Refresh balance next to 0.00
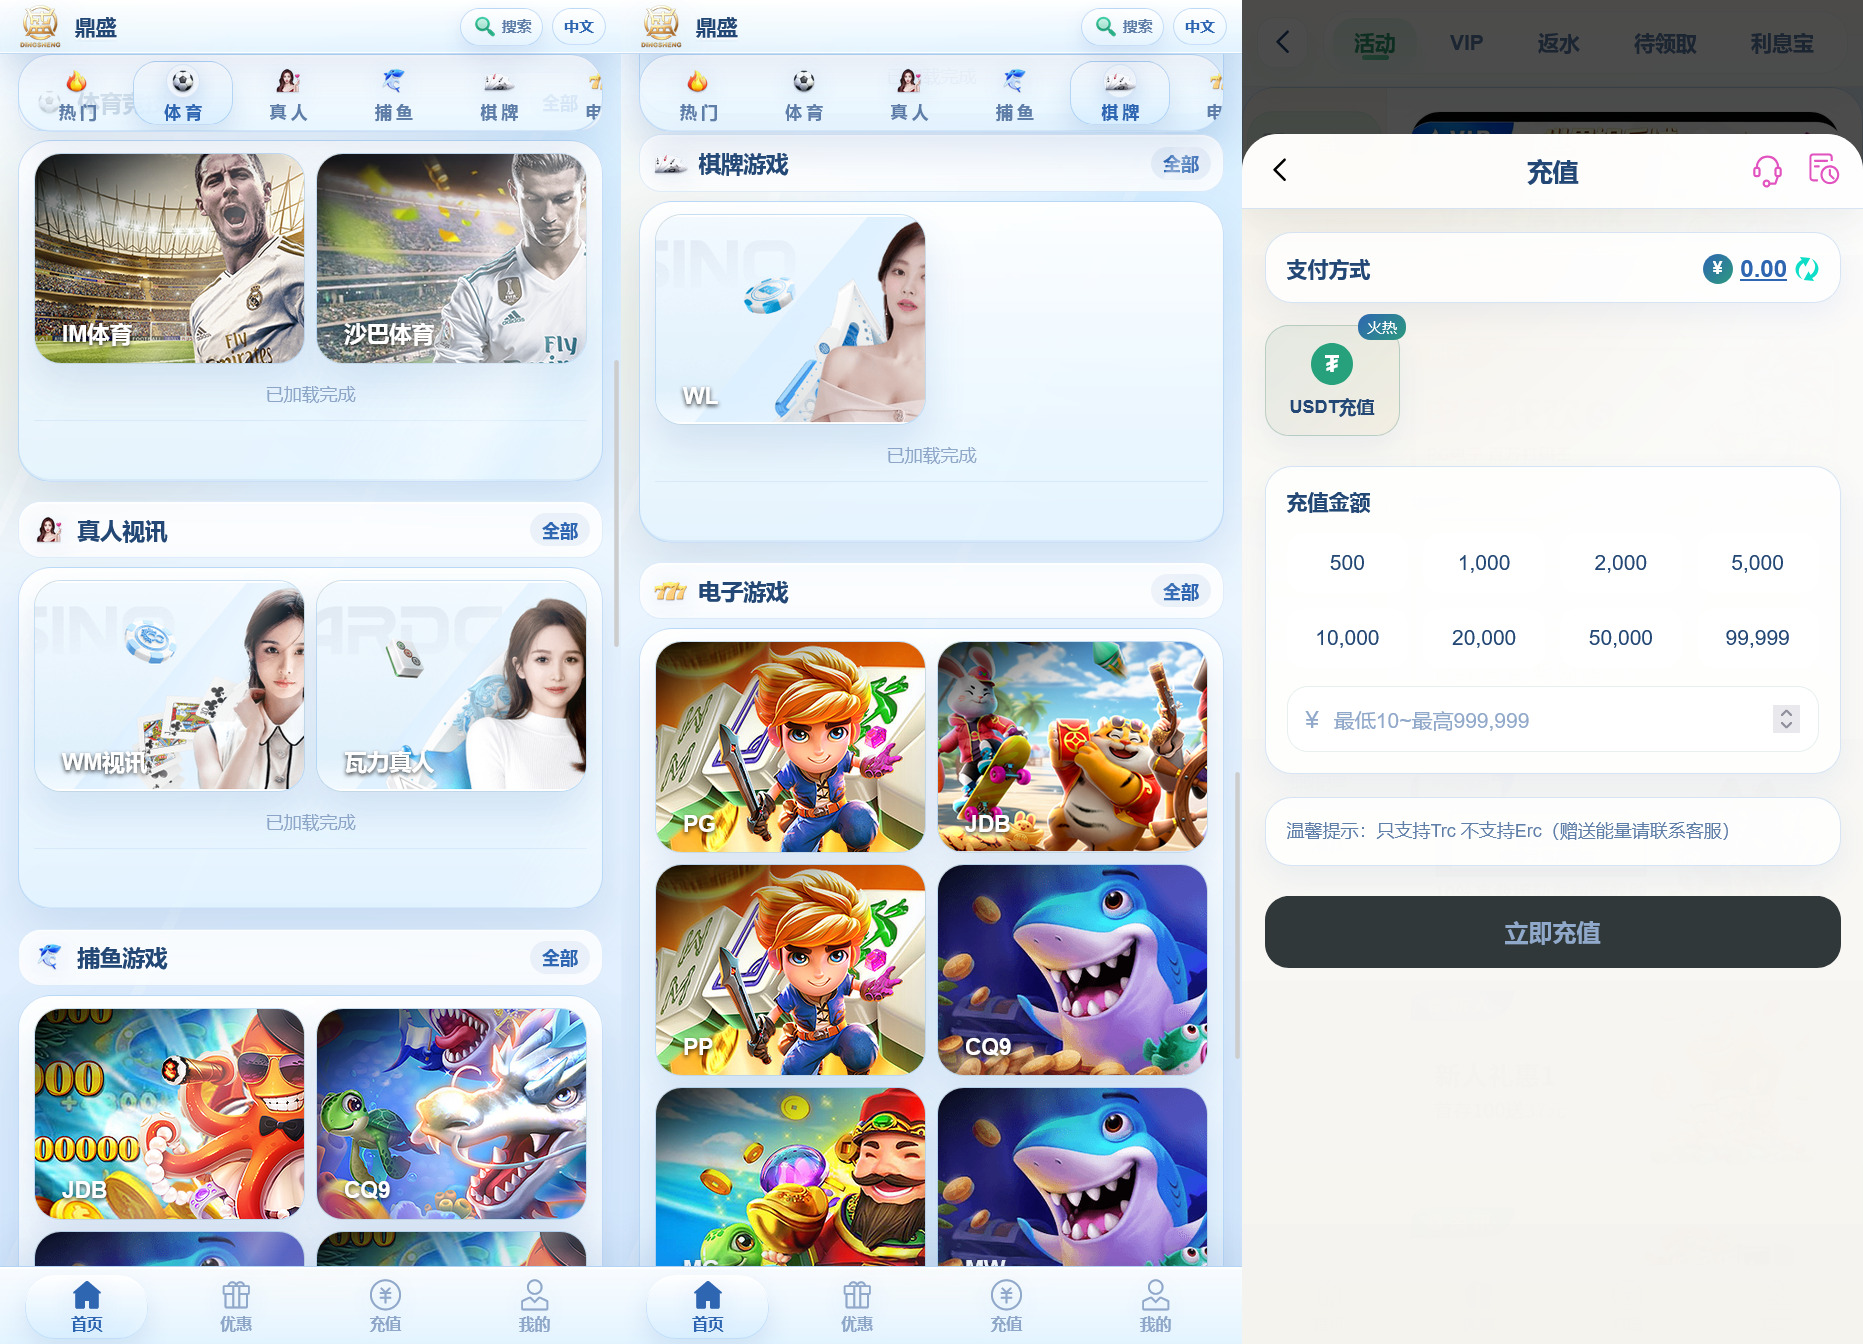Screen dimensions: 1863x1344 coord(1807,269)
